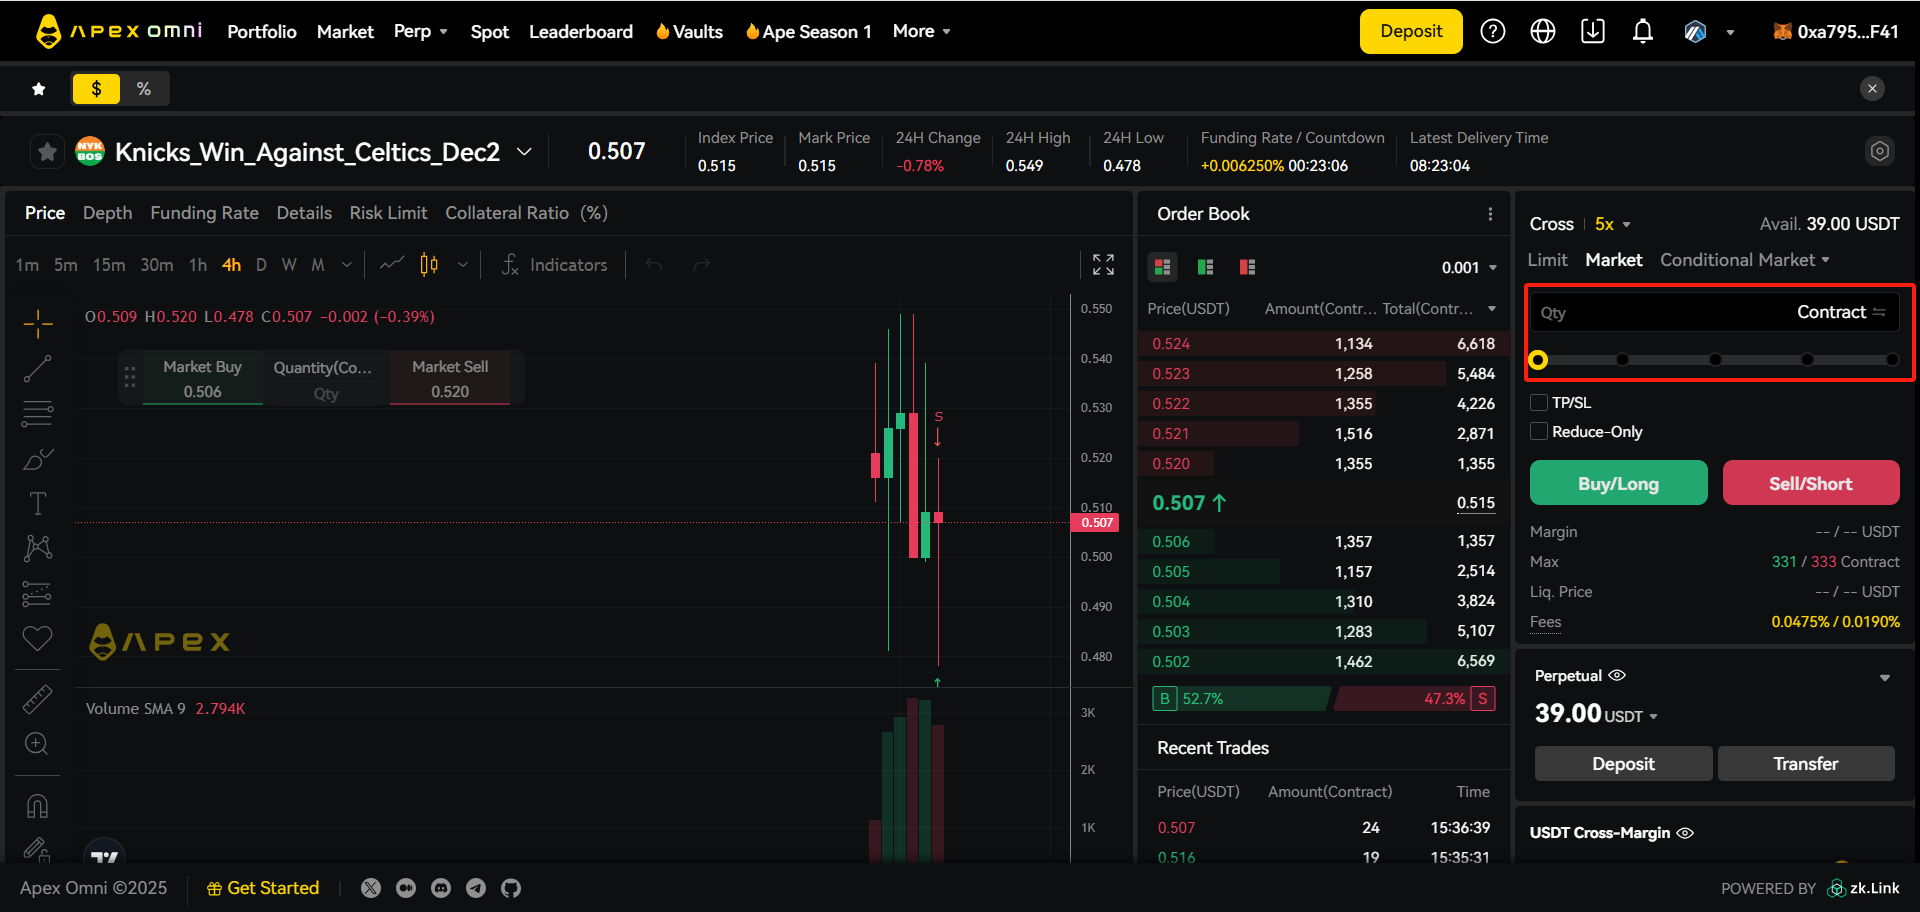The width and height of the screenshot is (1920, 912).
Task: Enable the Reduce-Only checkbox
Action: point(1539,432)
